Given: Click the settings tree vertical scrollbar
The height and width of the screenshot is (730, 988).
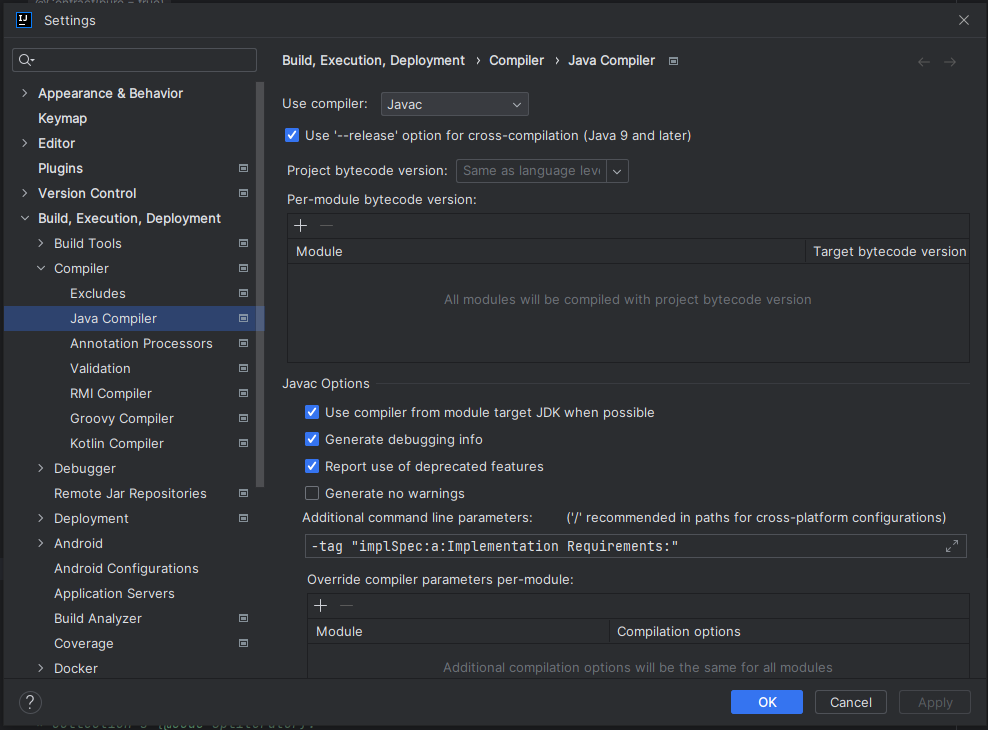Looking at the screenshot, I should (x=260, y=285).
